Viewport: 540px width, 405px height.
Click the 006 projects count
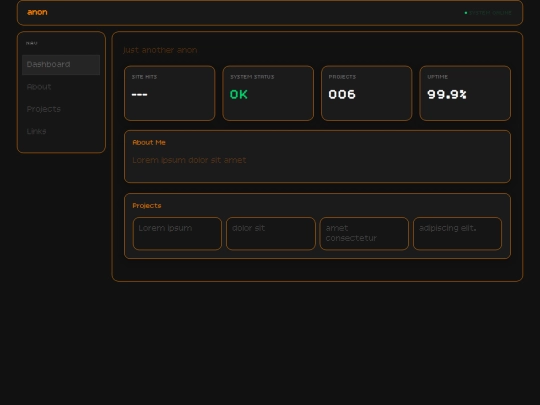(x=342, y=95)
